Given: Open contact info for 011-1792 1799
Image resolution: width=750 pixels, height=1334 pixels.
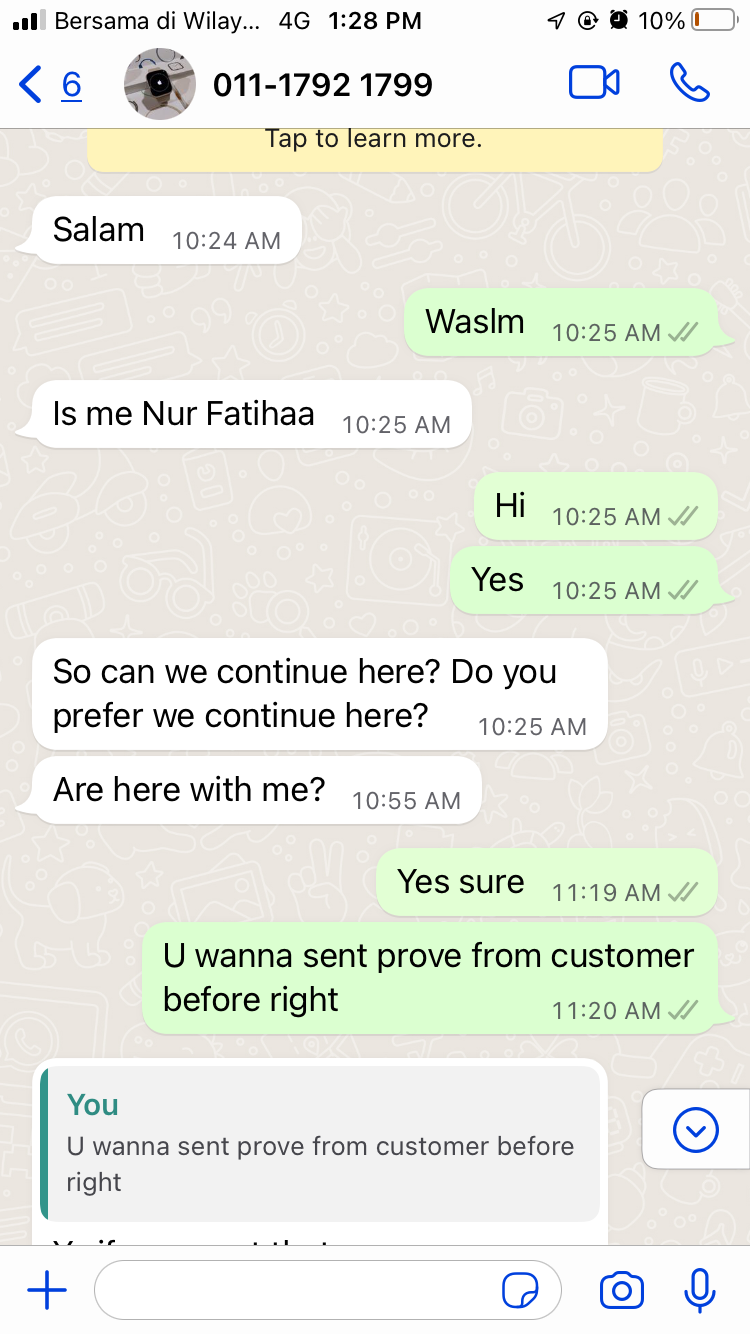Looking at the screenshot, I should 323,85.
